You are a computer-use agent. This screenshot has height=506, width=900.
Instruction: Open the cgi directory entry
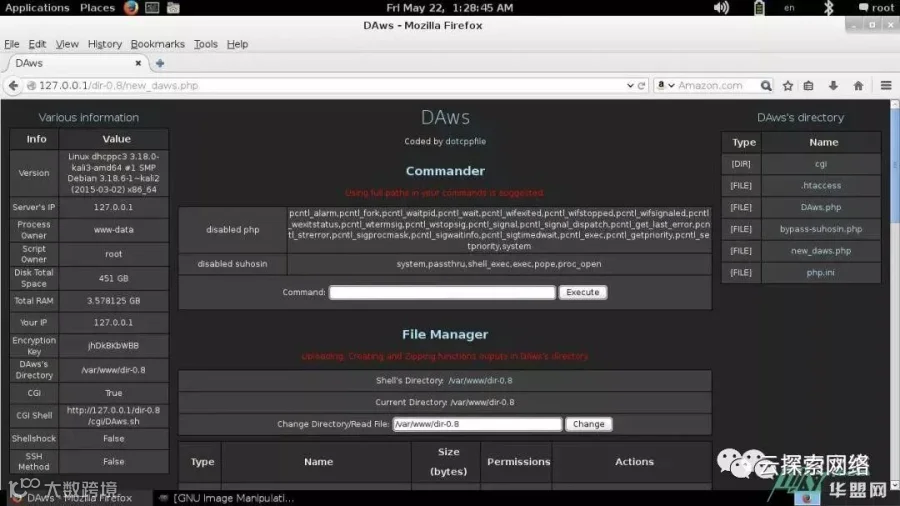tap(821, 164)
